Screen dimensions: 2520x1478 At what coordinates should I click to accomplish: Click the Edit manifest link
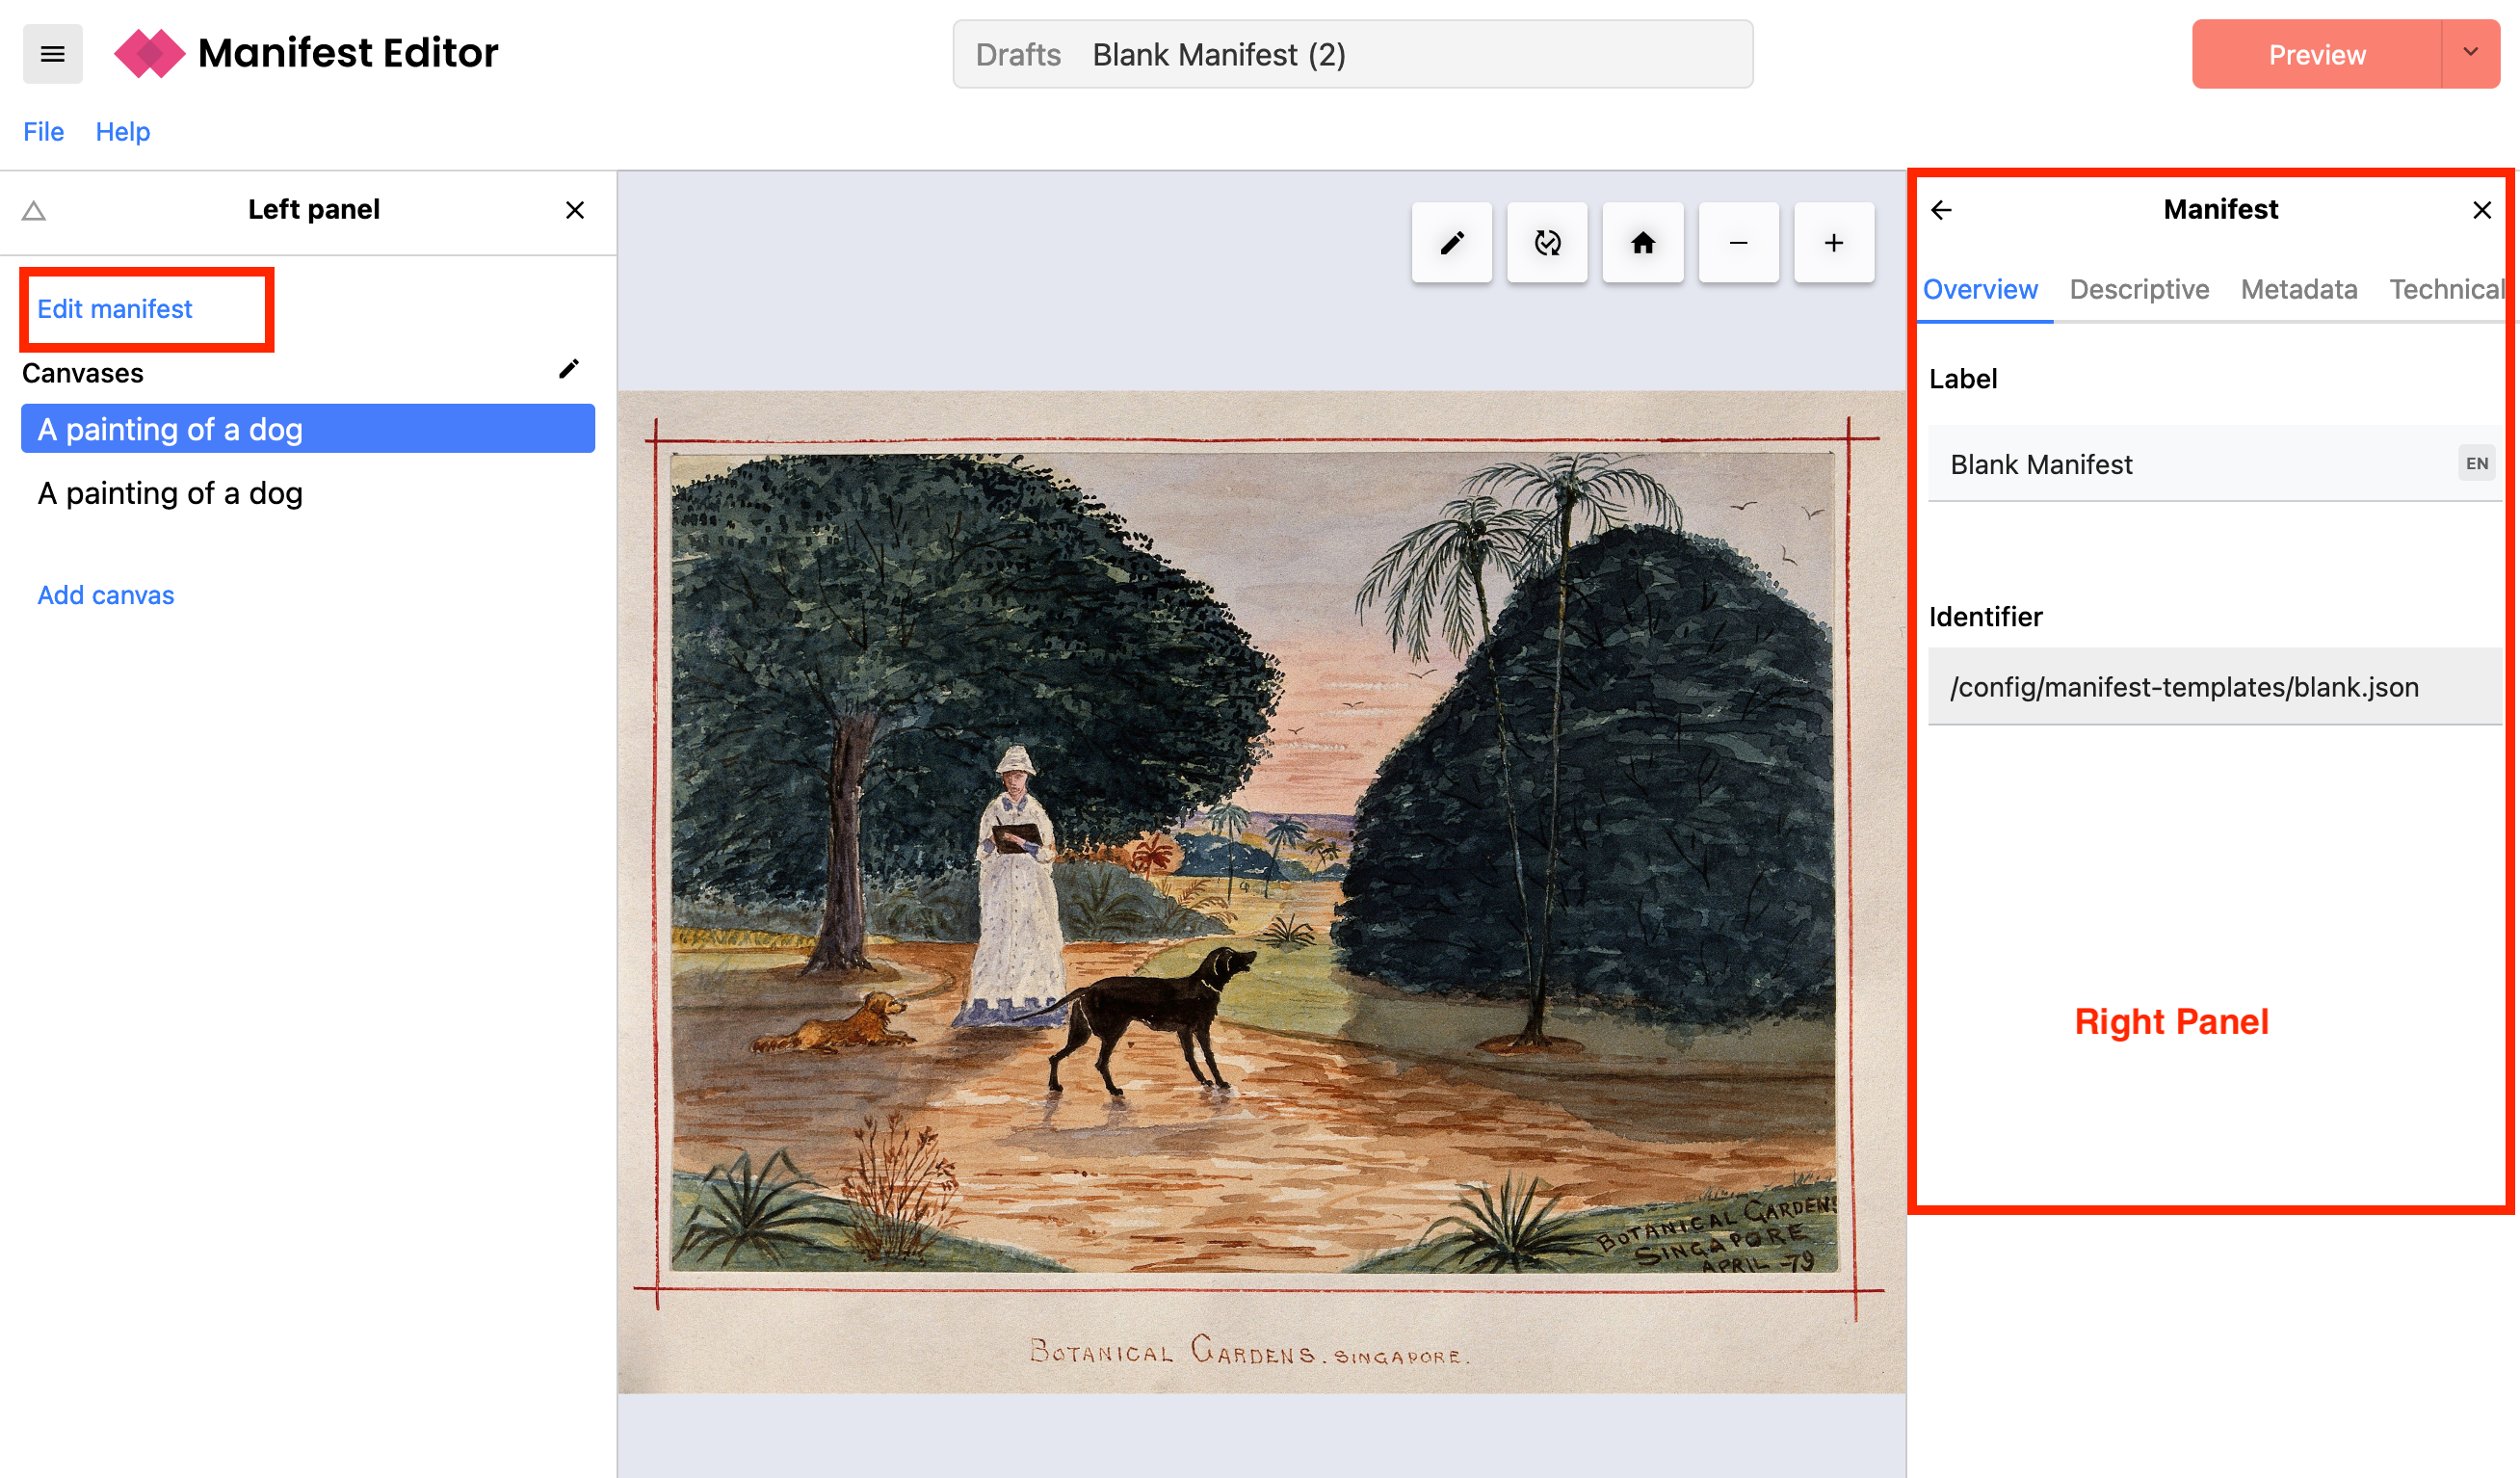coord(114,309)
